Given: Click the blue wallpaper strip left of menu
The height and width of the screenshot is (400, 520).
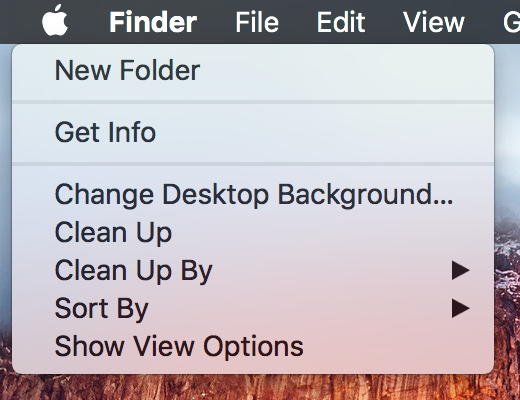Looking at the screenshot, I should click(5, 167).
